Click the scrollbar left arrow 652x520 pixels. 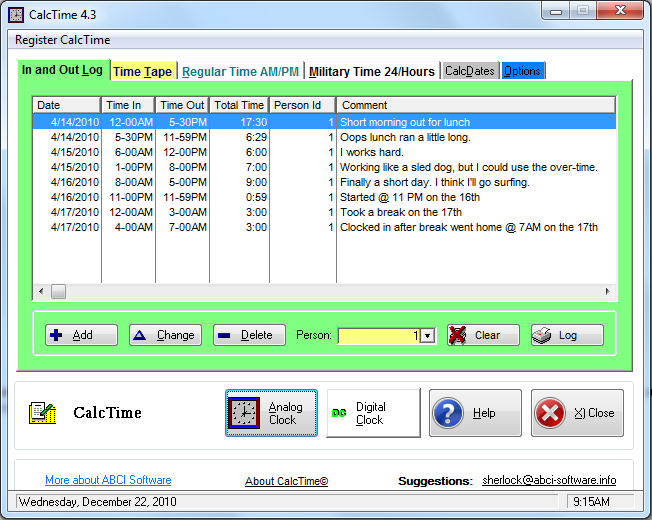[41, 291]
